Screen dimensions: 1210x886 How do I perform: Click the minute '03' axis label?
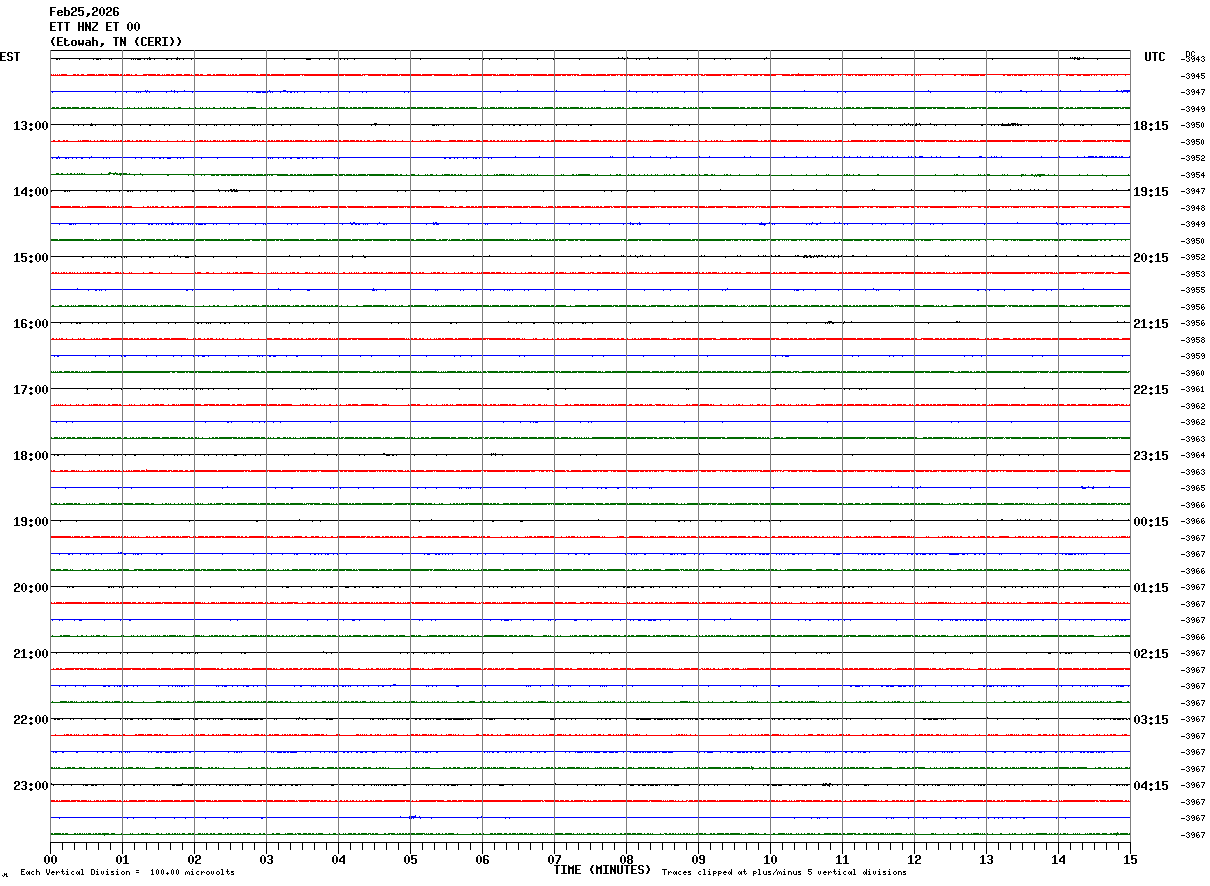click(266, 860)
